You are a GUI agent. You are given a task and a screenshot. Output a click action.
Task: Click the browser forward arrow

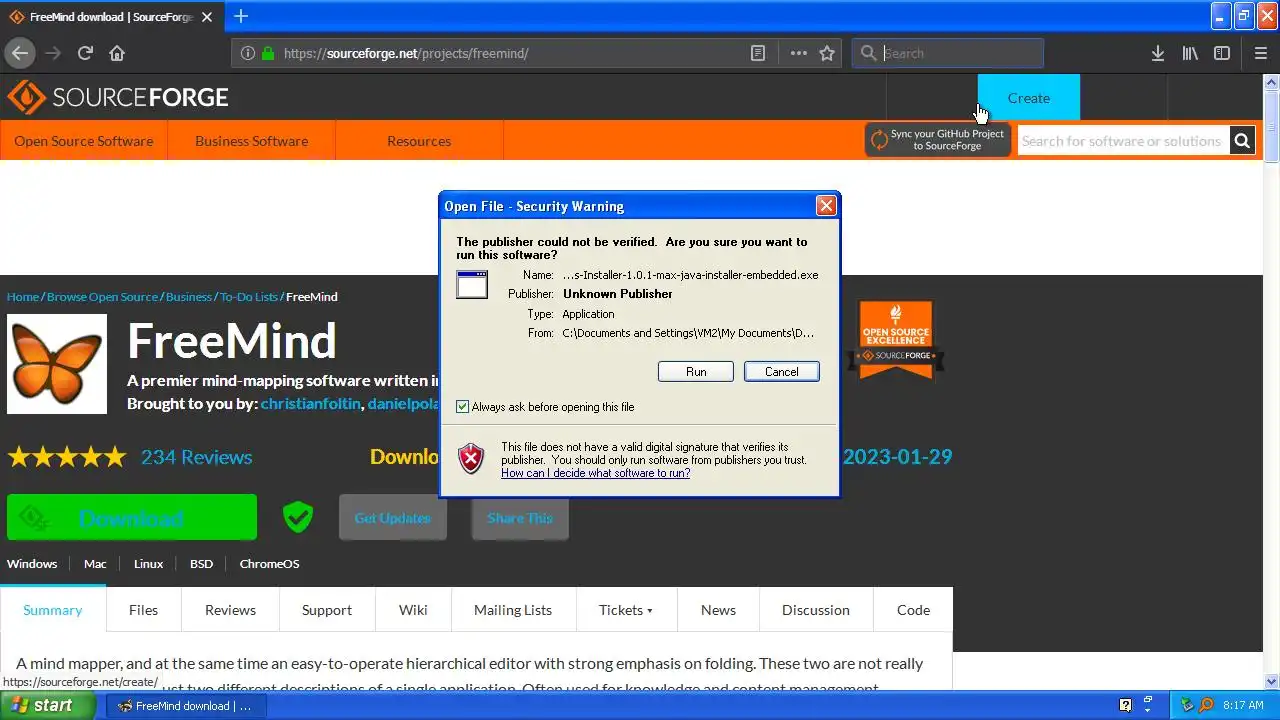click(53, 53)
